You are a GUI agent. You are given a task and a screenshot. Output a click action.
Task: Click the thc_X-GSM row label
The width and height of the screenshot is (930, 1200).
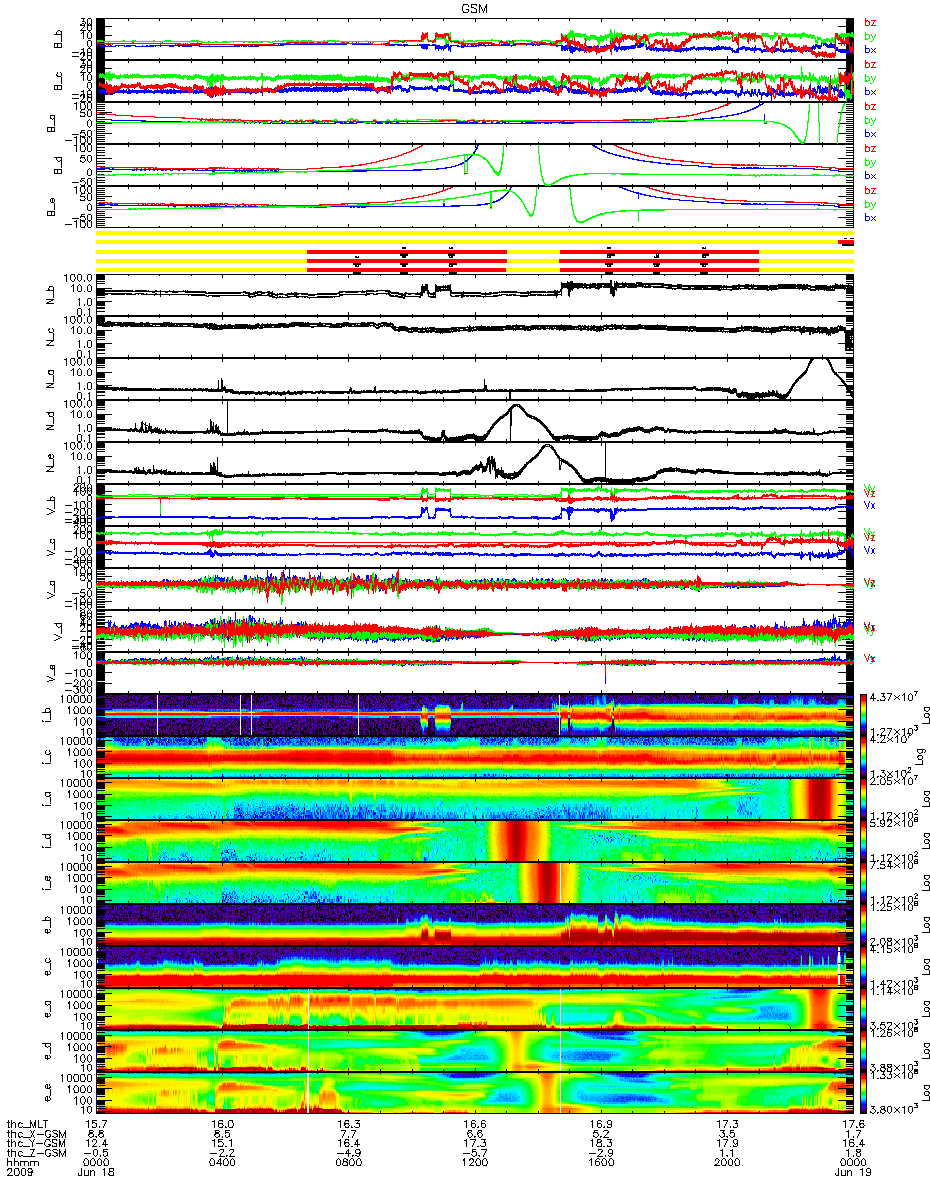[x=37, y=1134]
